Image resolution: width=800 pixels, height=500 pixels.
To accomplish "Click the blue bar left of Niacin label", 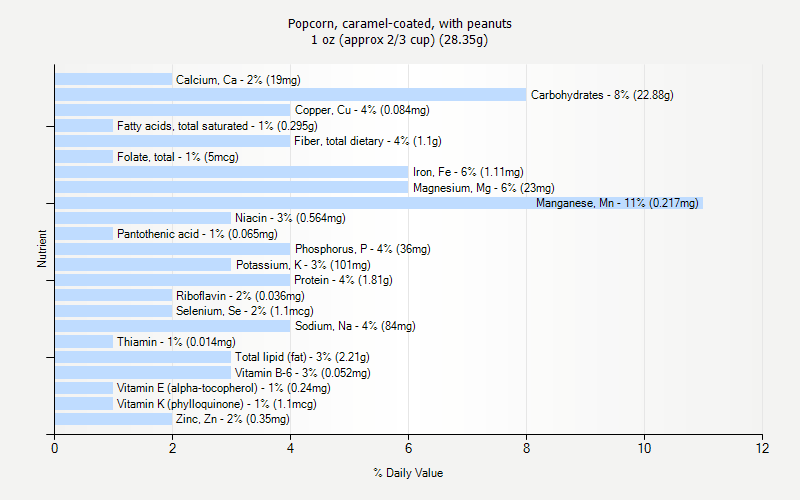I will [x=143, y=218].
